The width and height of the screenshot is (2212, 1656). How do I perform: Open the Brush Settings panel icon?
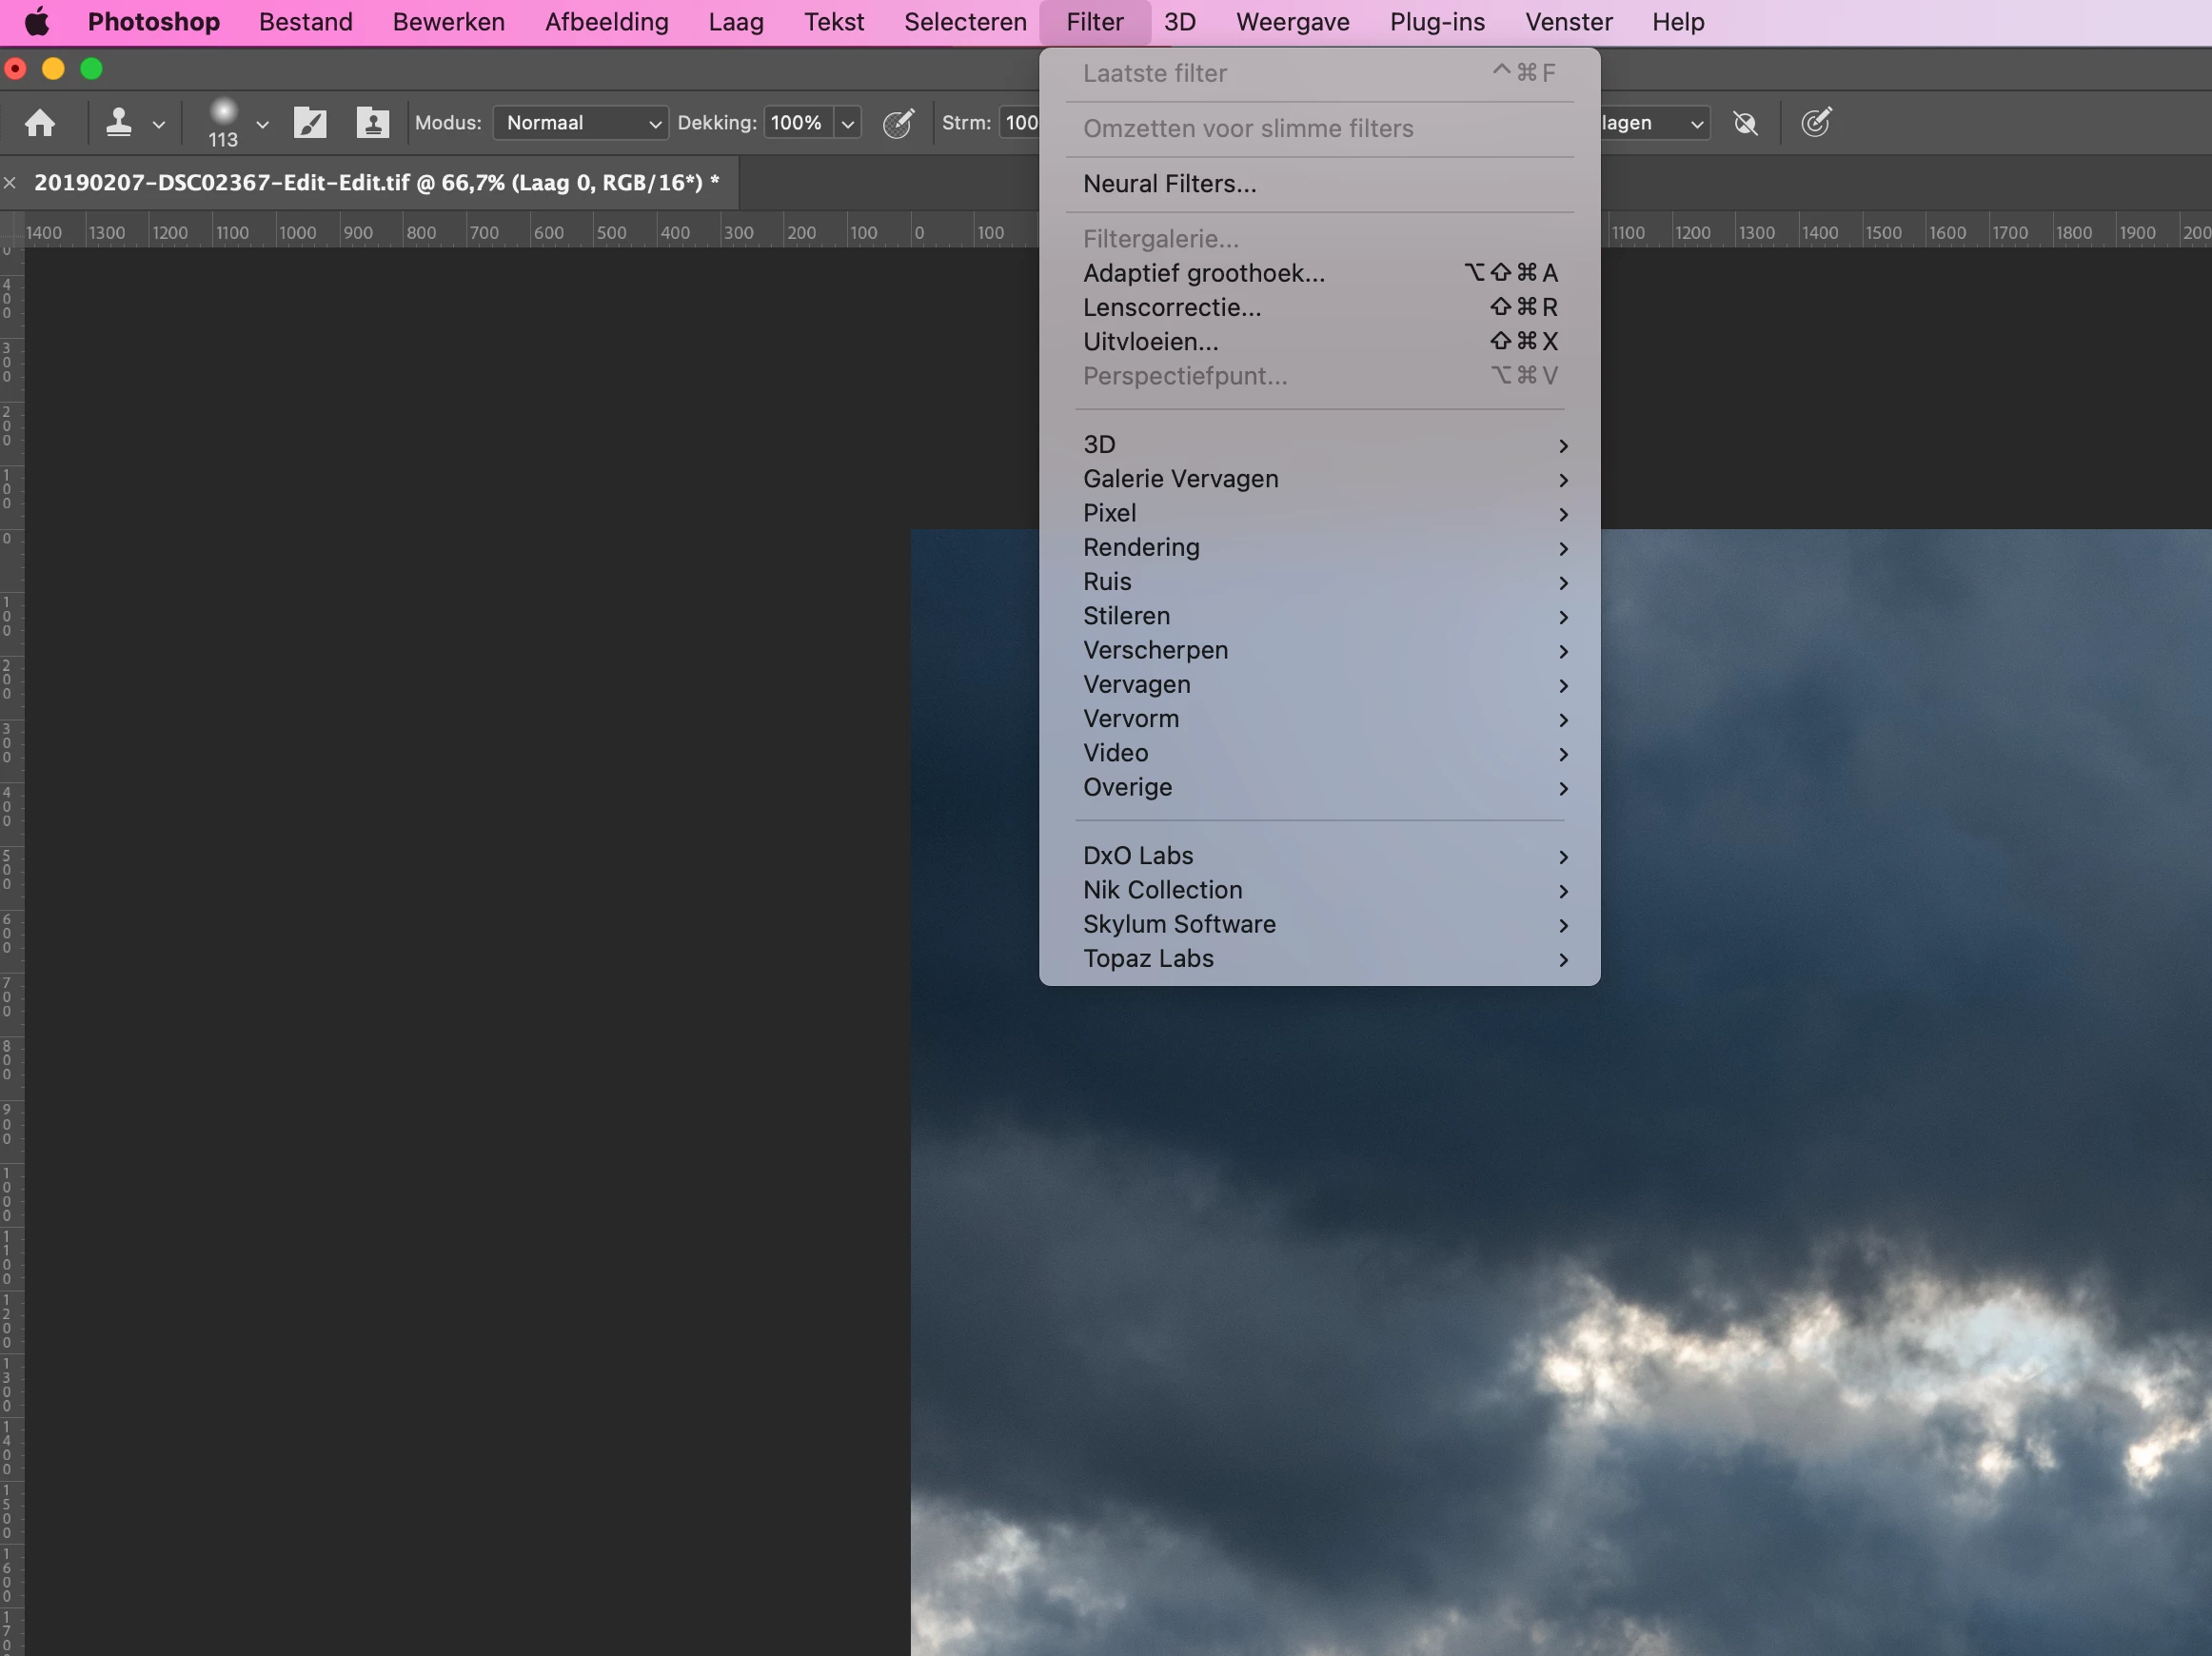coord(310,123)
